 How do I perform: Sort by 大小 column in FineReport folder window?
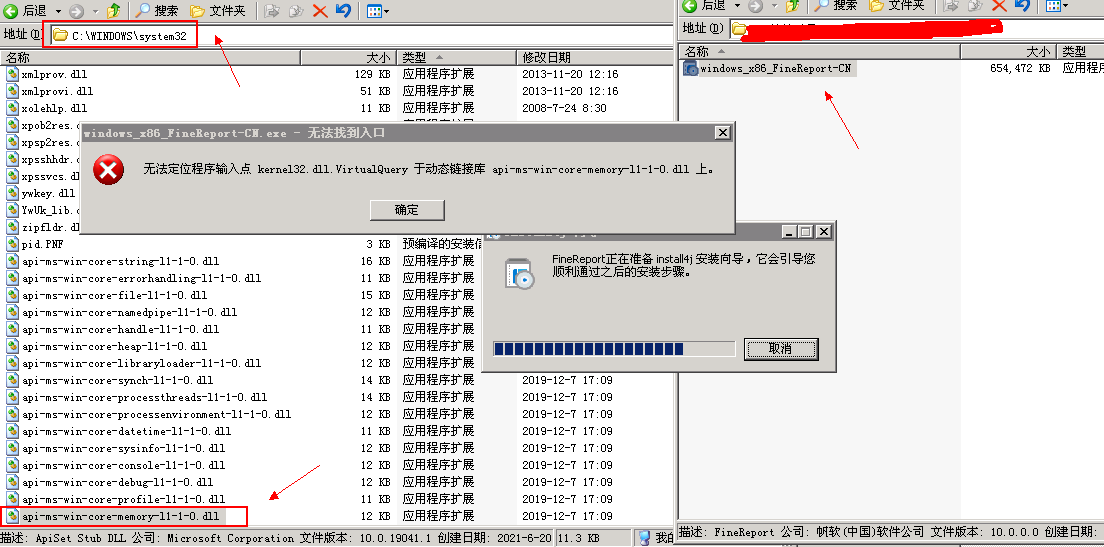pyautogui.click(x=1008, y=52)
